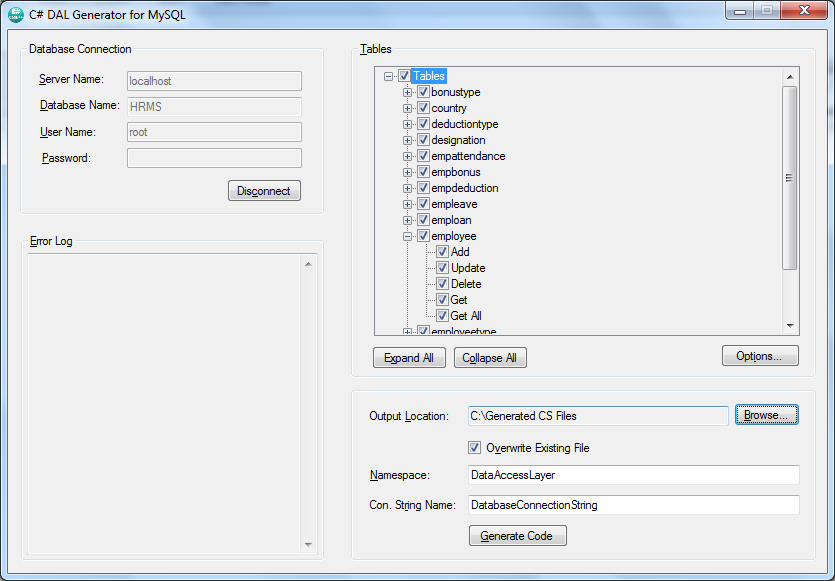Click Expand All to expand every table
The image size is (835, 581).
[x=409, y=357]
